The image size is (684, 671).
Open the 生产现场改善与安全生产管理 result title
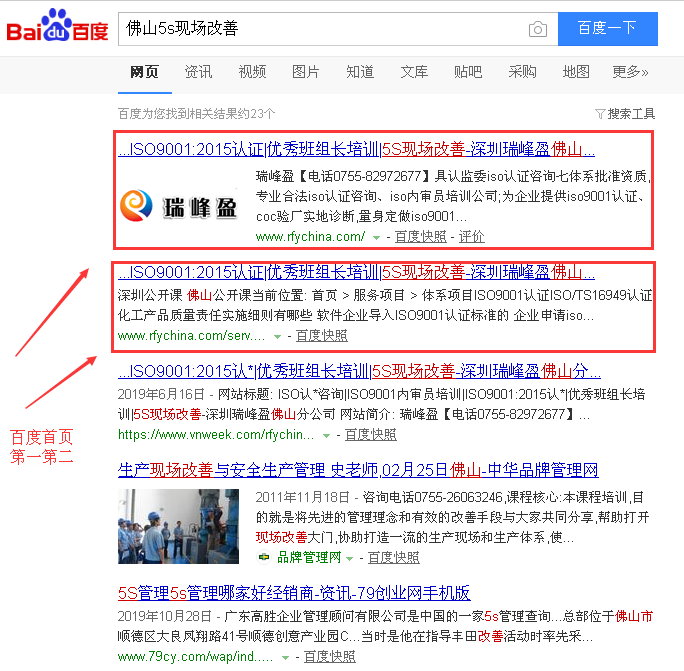[358, 470]
